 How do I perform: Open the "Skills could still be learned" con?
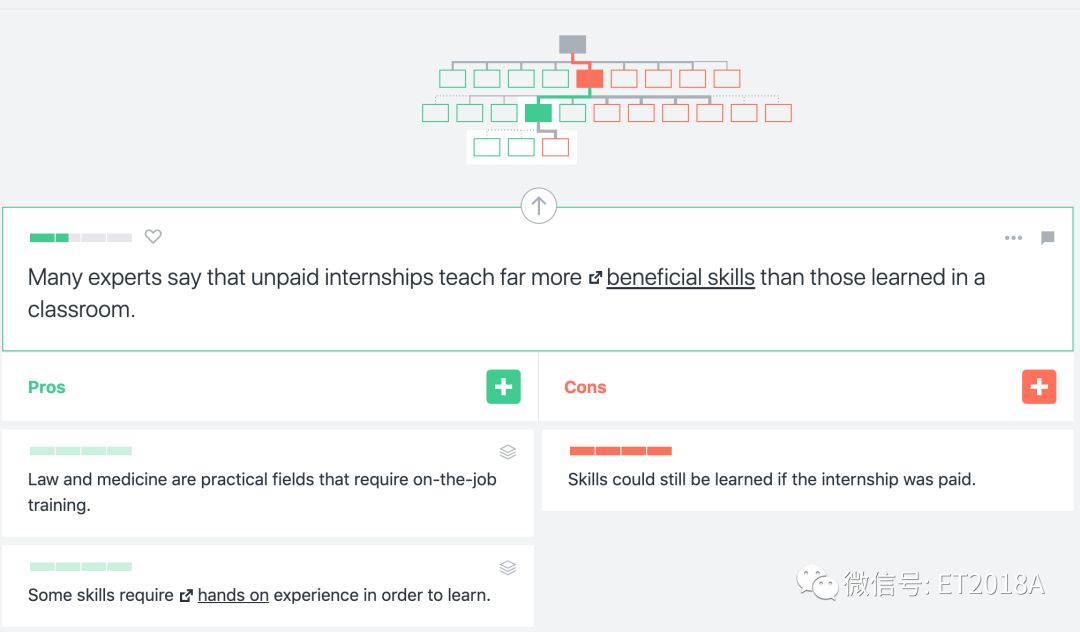[771, 480]
